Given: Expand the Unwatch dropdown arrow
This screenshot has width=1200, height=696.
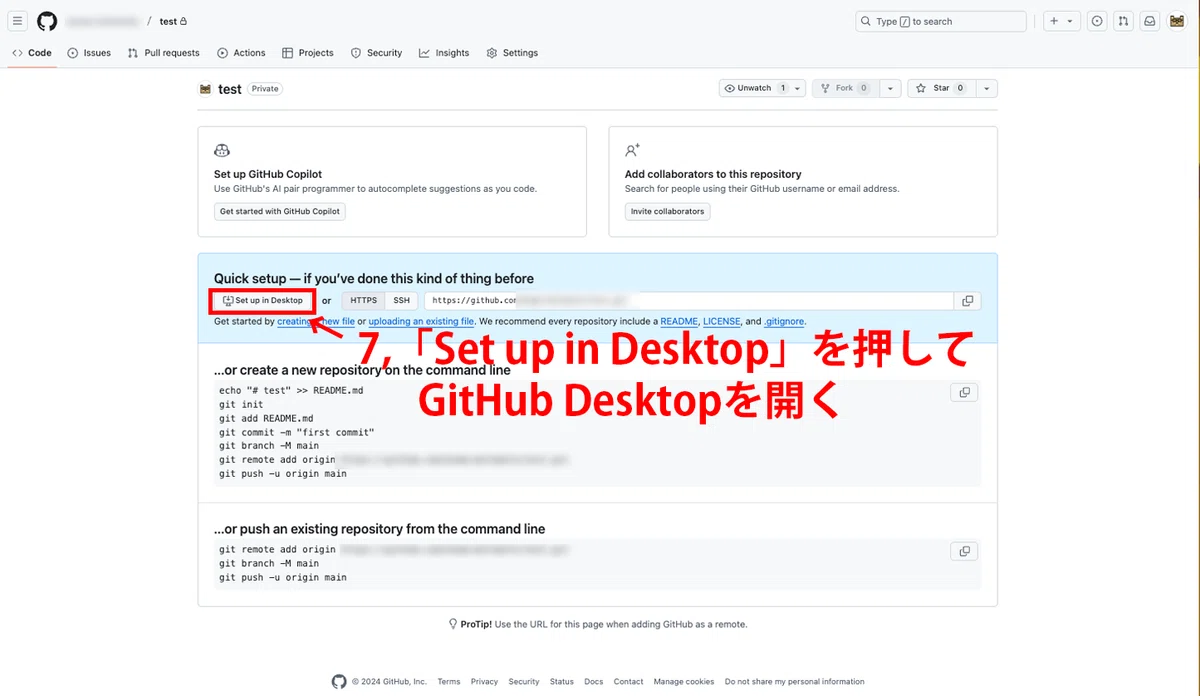Looking at the screenshot, I should (x=798, y=88).
